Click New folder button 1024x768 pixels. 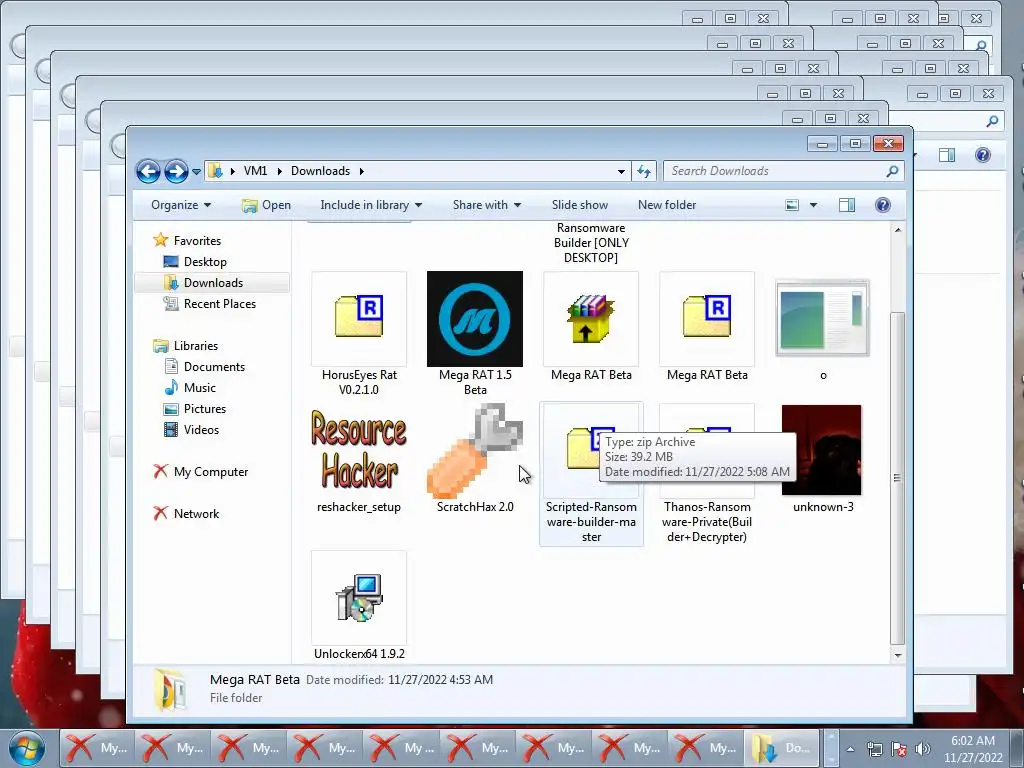click(667, 205)
